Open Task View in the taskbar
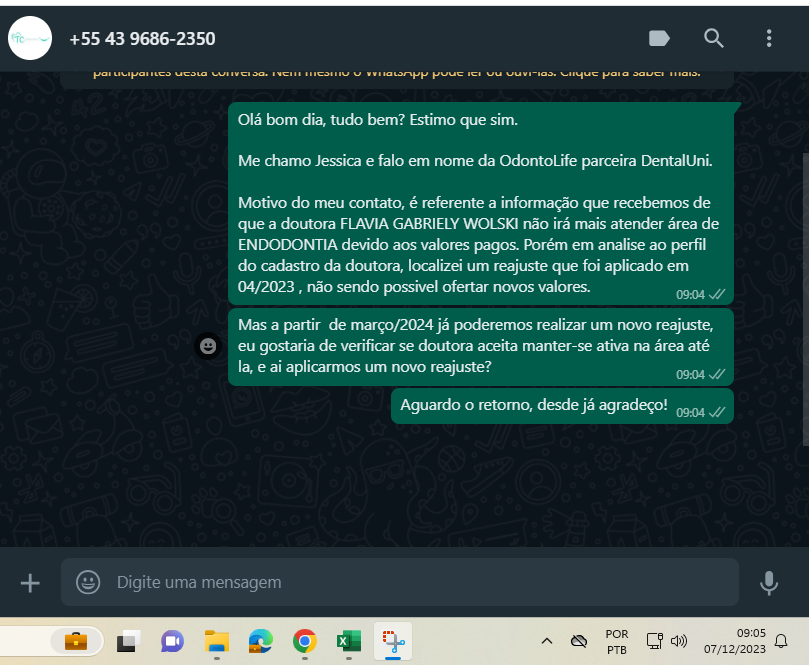 128,641
